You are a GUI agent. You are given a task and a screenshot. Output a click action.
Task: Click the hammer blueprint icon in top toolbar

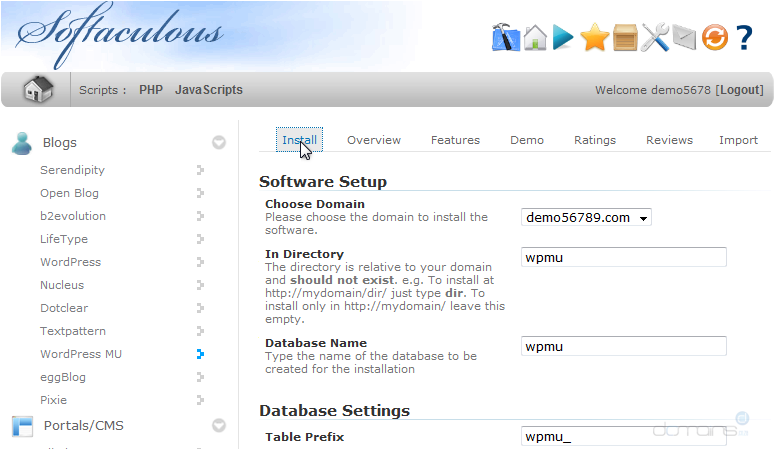tap(507, 38)
